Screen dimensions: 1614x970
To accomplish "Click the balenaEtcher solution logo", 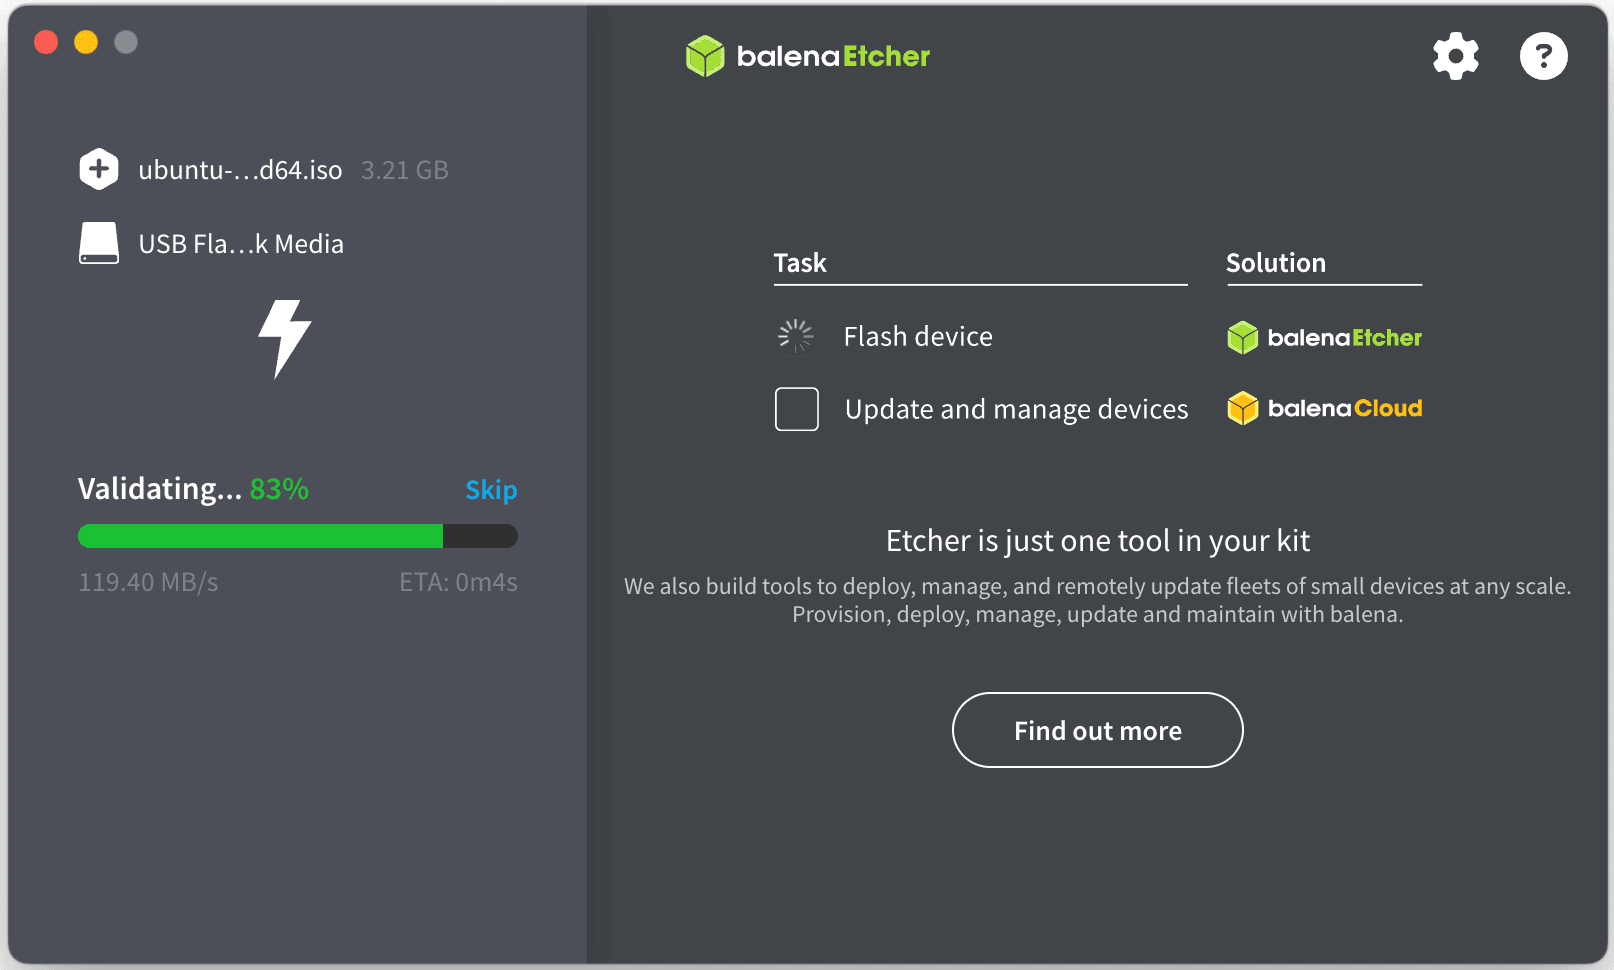I will [x=1324, y=338].
